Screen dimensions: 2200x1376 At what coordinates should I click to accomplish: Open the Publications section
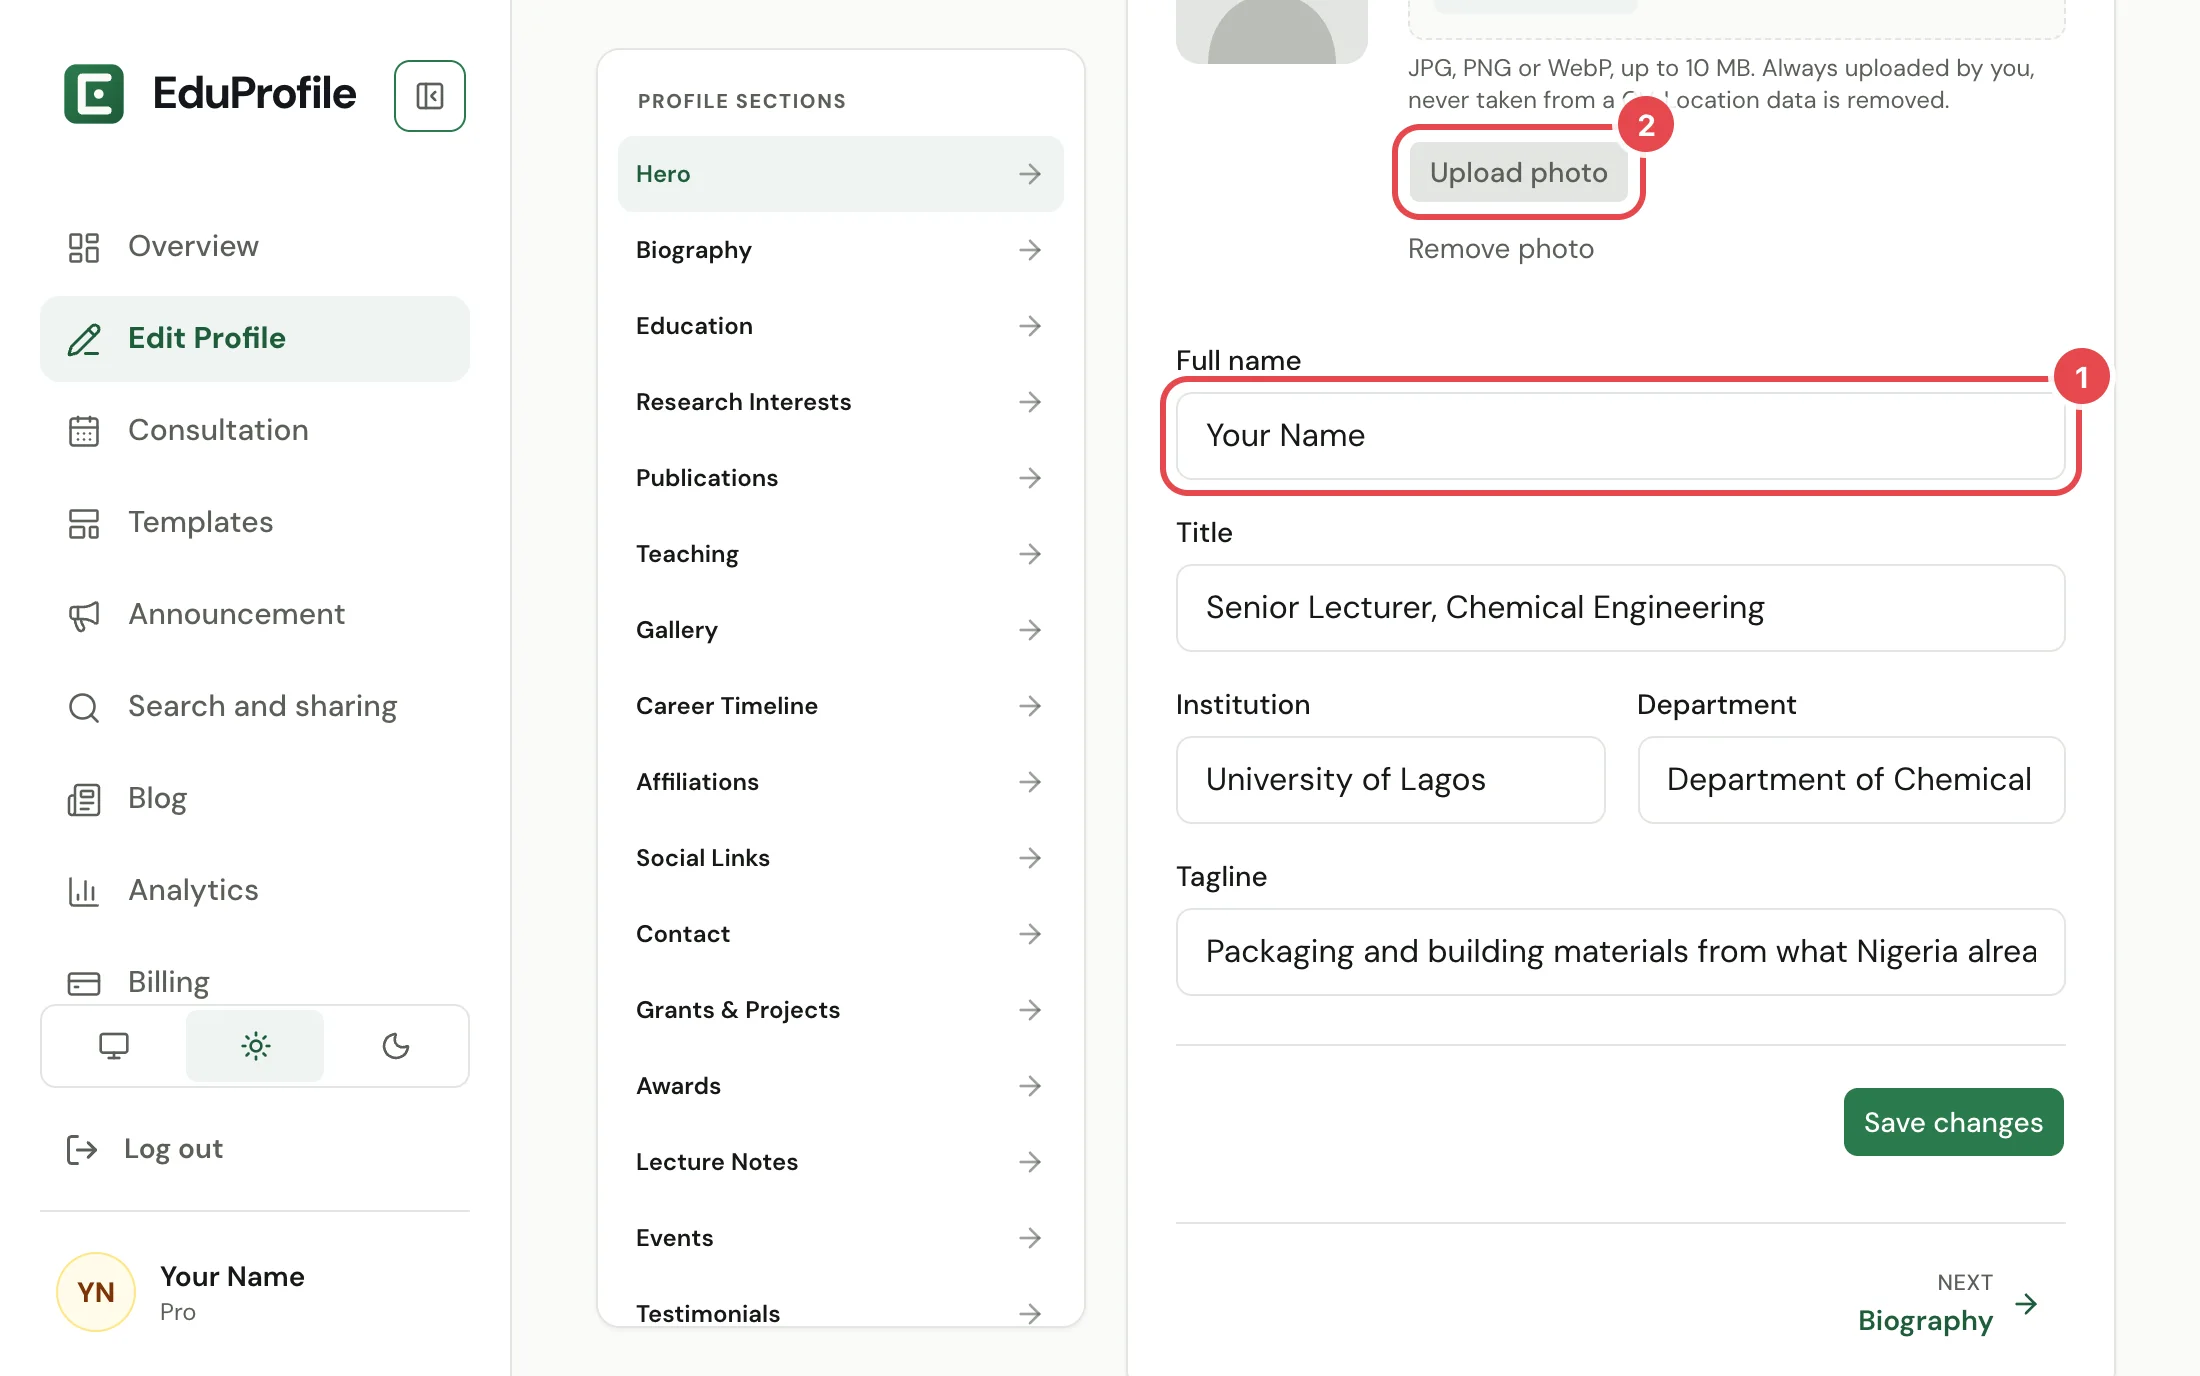(x=840, y=478)
